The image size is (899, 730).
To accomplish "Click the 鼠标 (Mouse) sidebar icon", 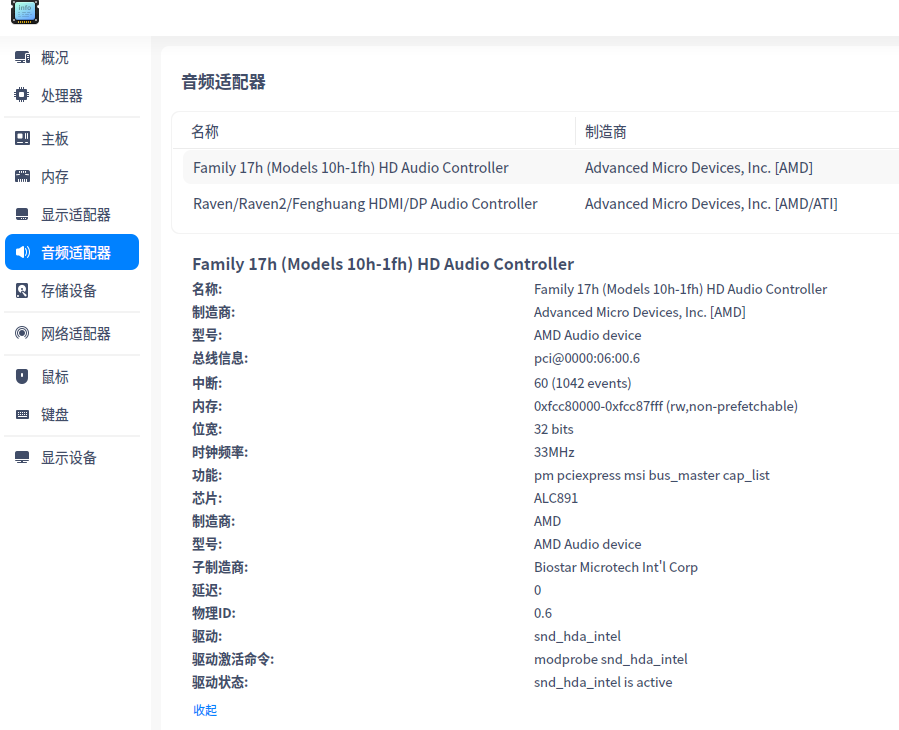I will coord(22,376).
